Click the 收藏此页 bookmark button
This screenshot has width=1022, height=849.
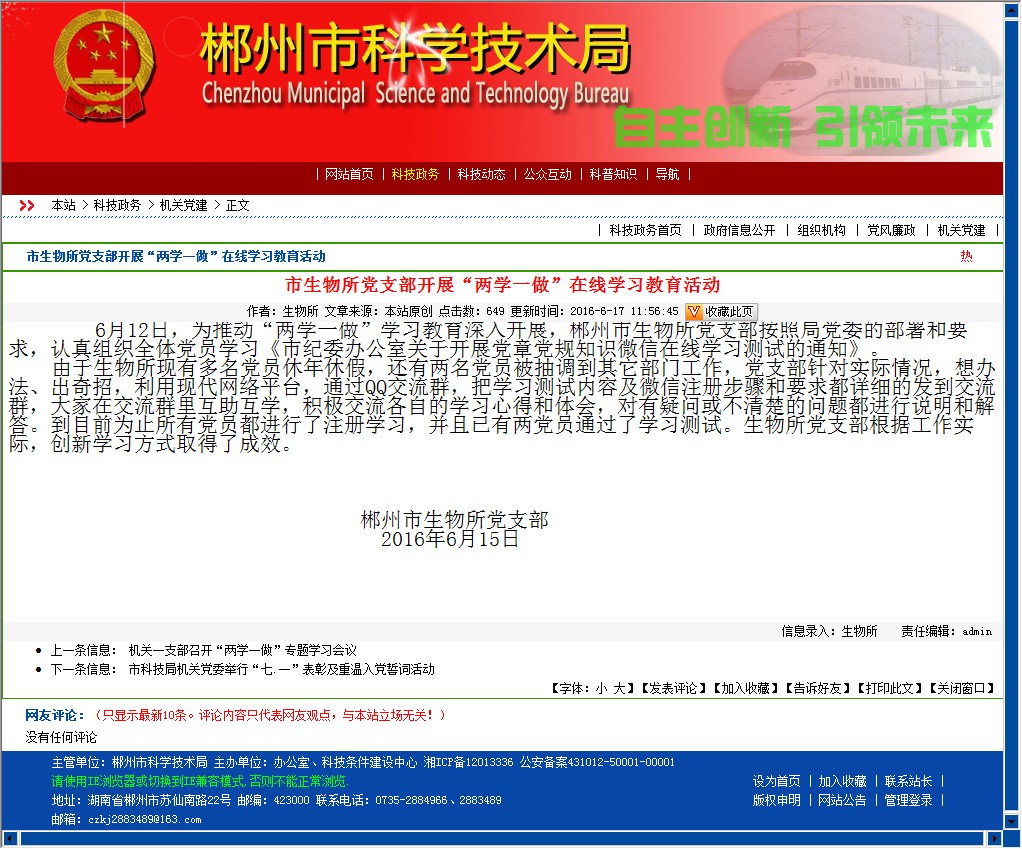click(x=721, y=312)
